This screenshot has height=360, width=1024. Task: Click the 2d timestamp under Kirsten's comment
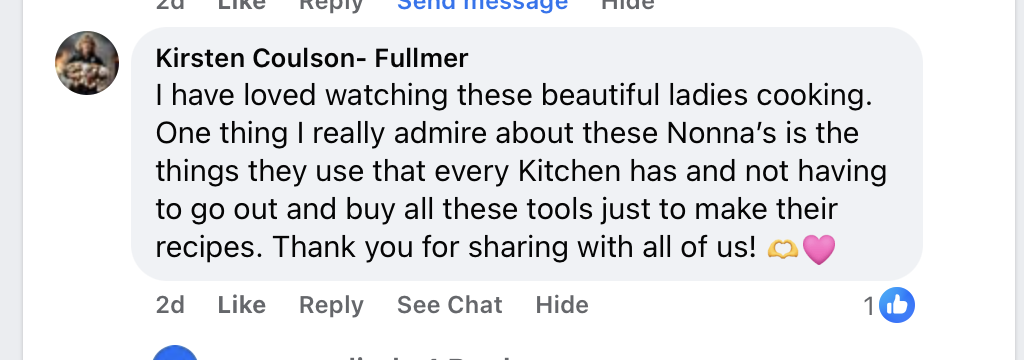170,305
